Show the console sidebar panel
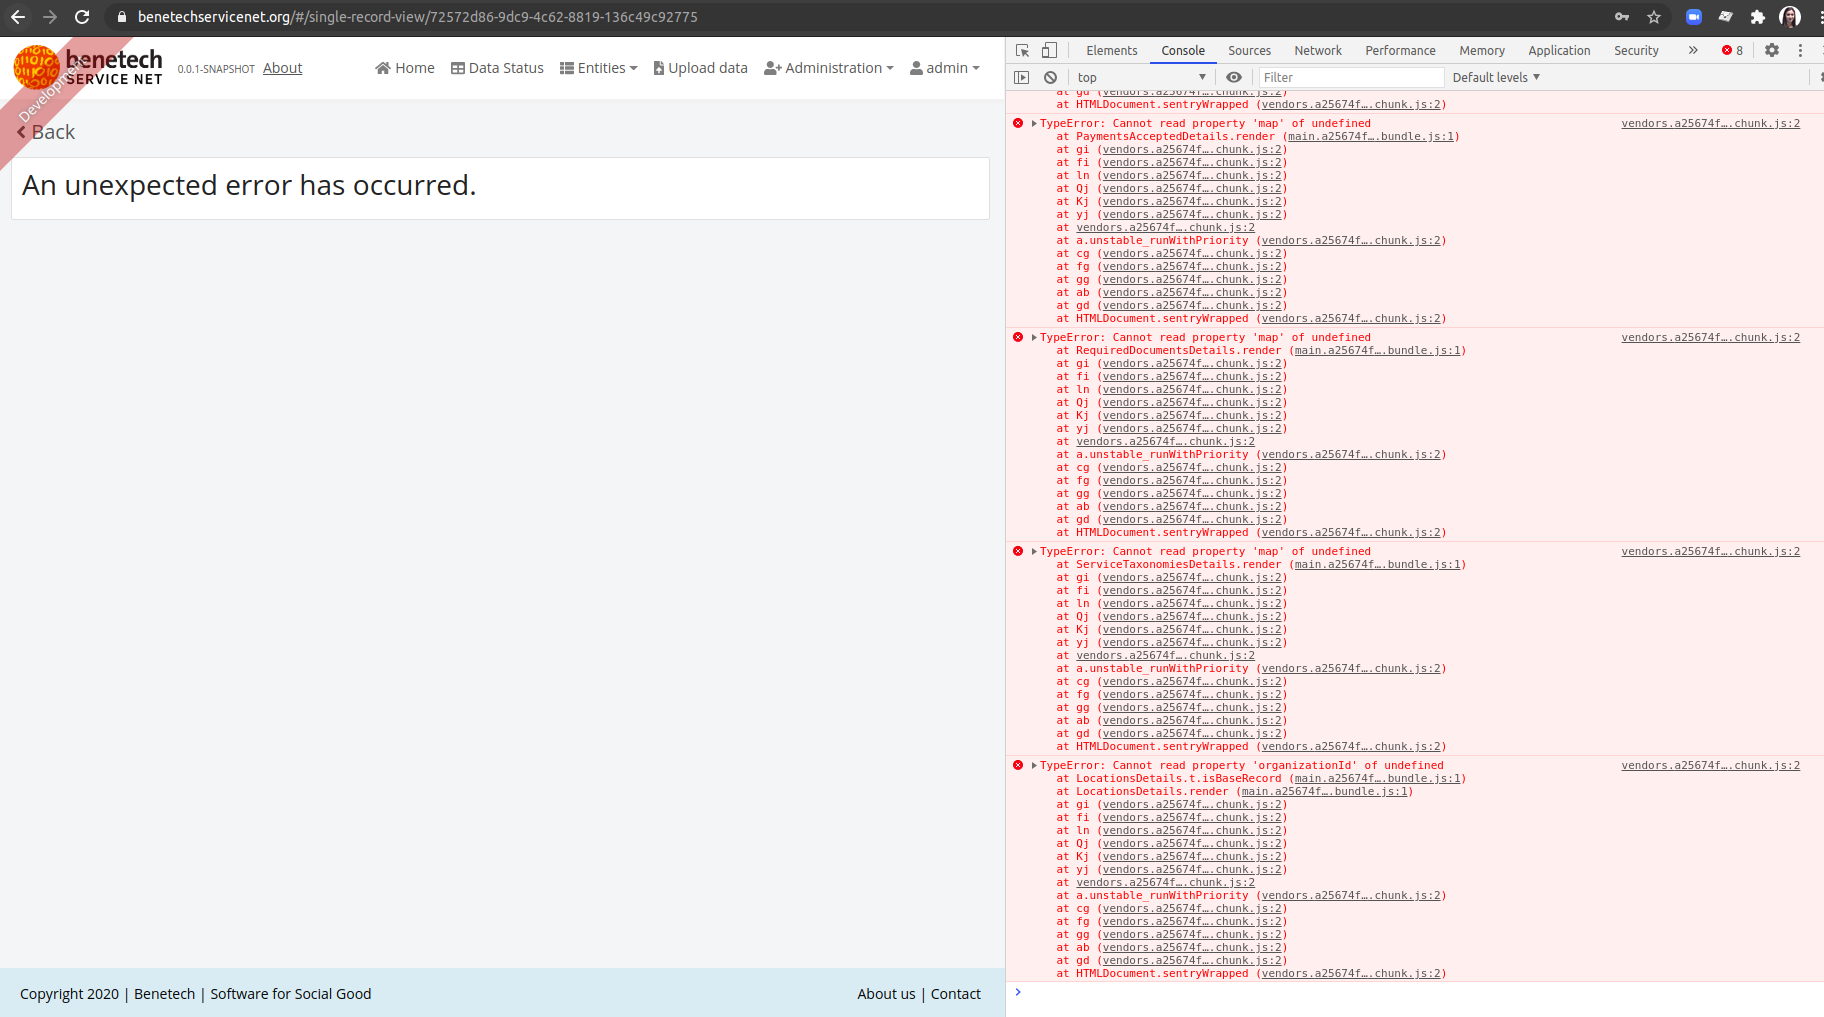Viewport: 1824px width, 1017px height. [1022, 77]
